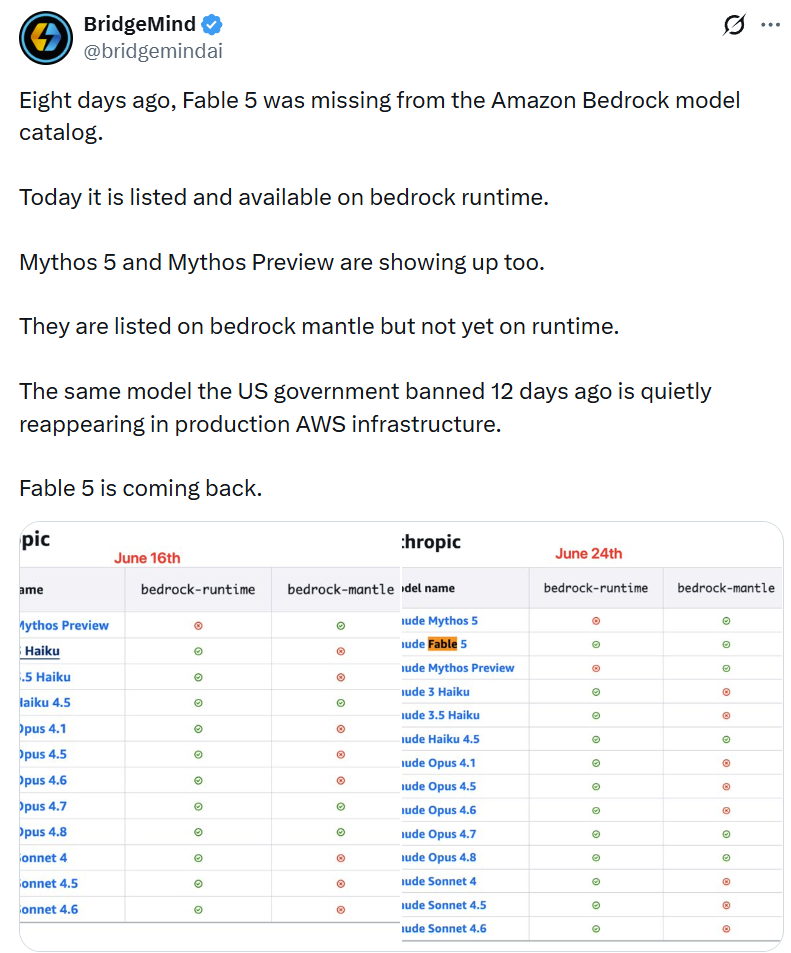Click red status icon for Mythos 5 runtime
Screen dimensions: 791x953
click(x=596, y=621)
